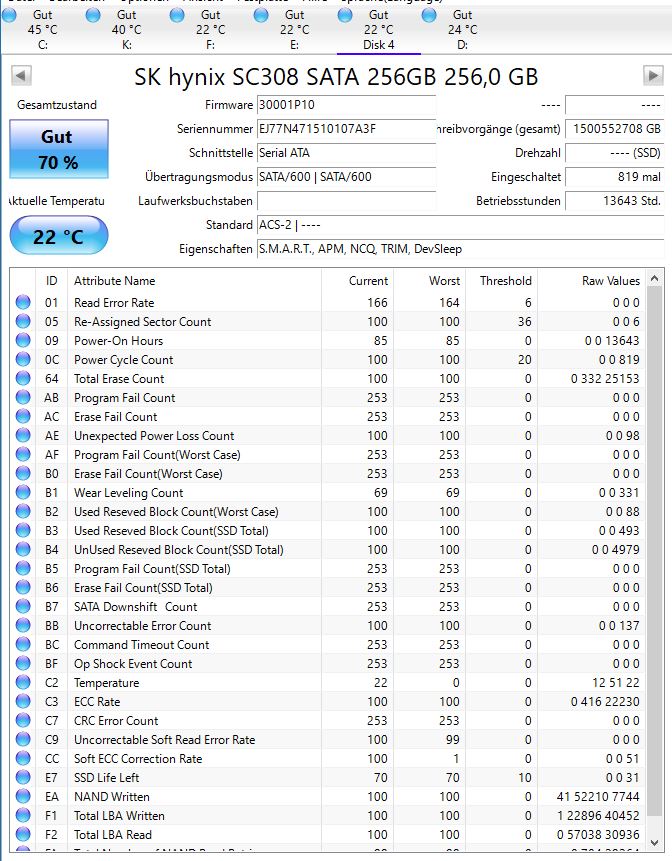Viewport: 672px width, 861px height.
Task: Click the status icon of ECC Rate
Action: point(23,701)
